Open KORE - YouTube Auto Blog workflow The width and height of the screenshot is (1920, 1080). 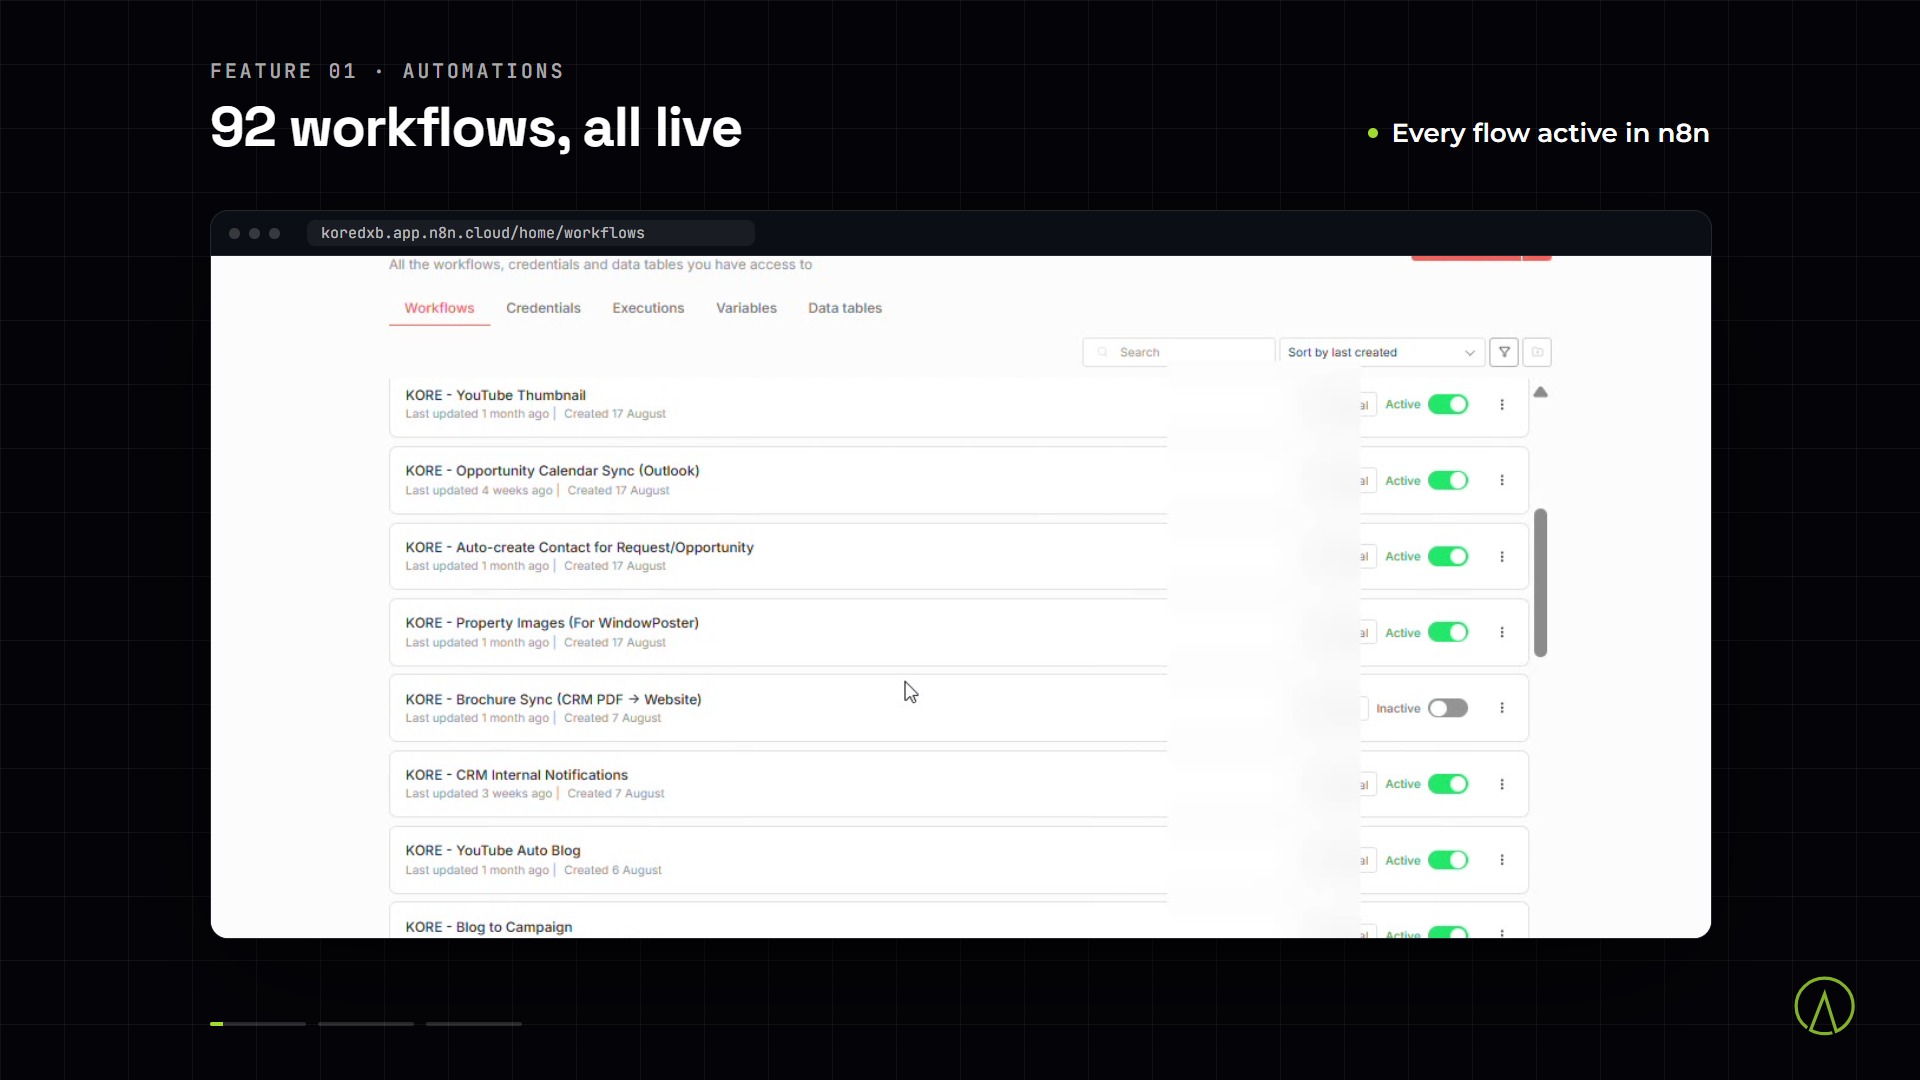point(492,851)
